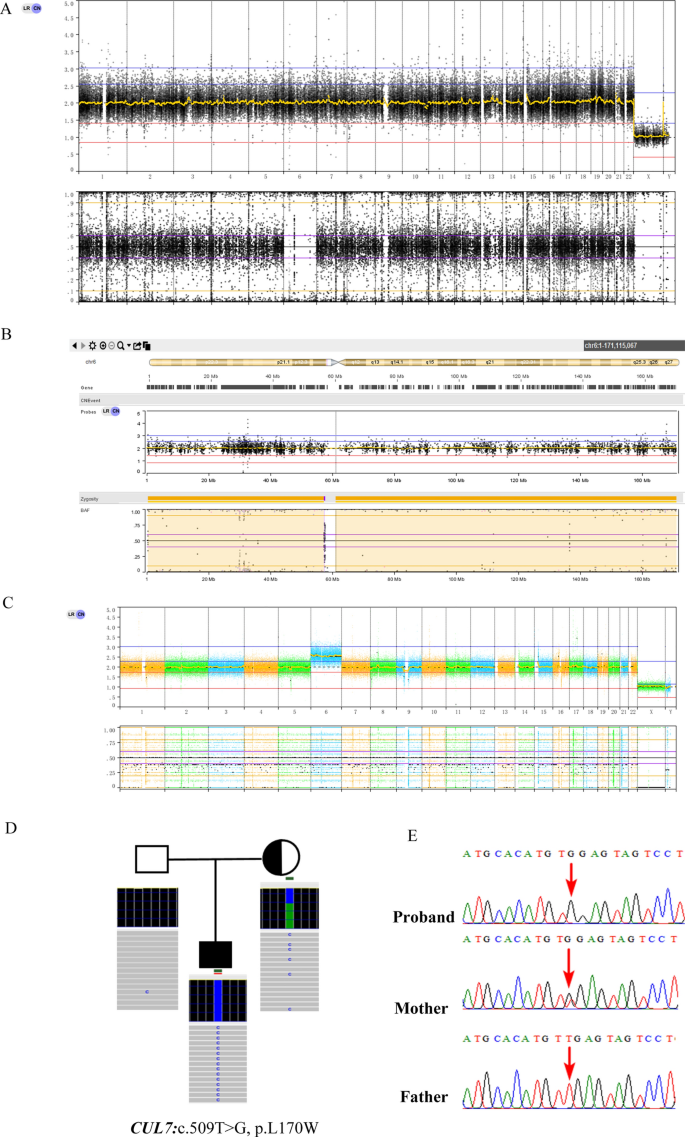Viewport: 685px width, 1137px height.
Task: Click the 'Proband' chromatogram label
Action: (424, 917)
